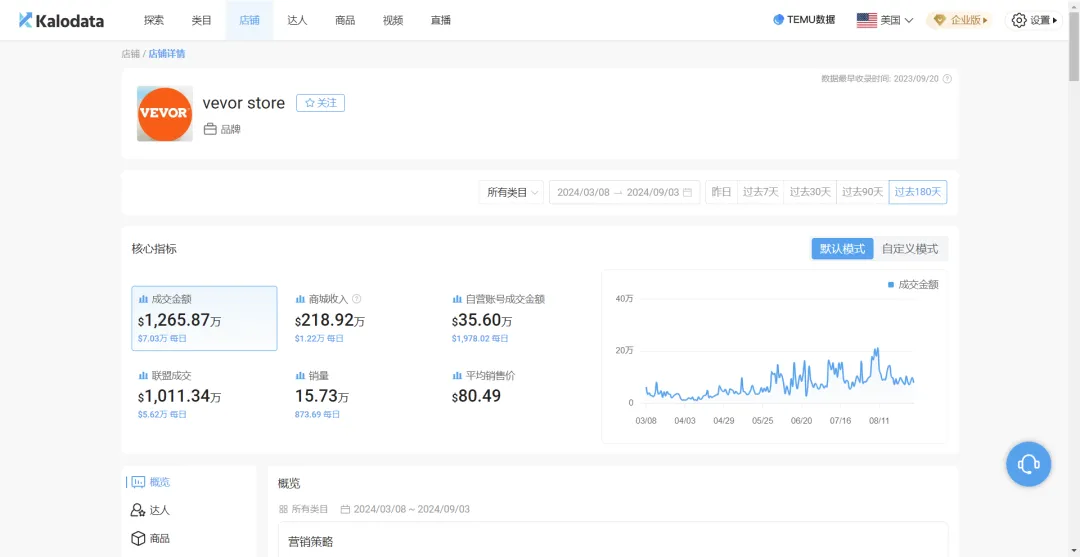Click the $7.03万 每日 daily average
The width and height of the screenshot is (1080, 557).
click(x=163, y=338)
